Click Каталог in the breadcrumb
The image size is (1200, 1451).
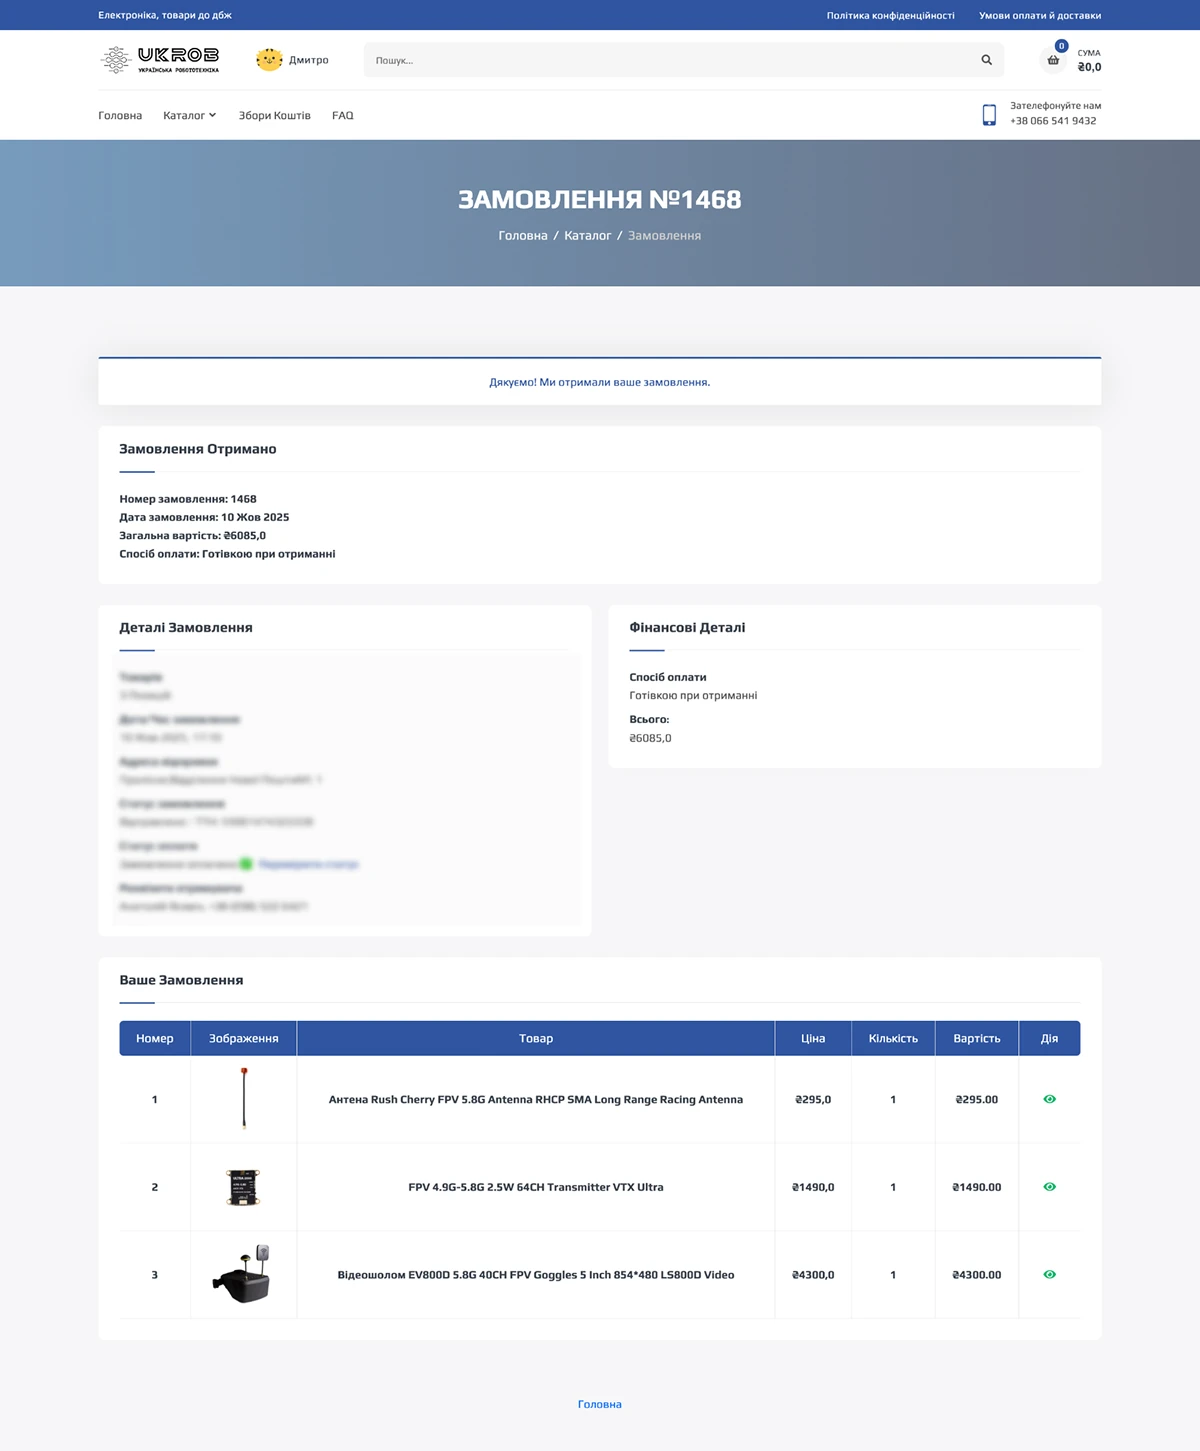[587, 236]
